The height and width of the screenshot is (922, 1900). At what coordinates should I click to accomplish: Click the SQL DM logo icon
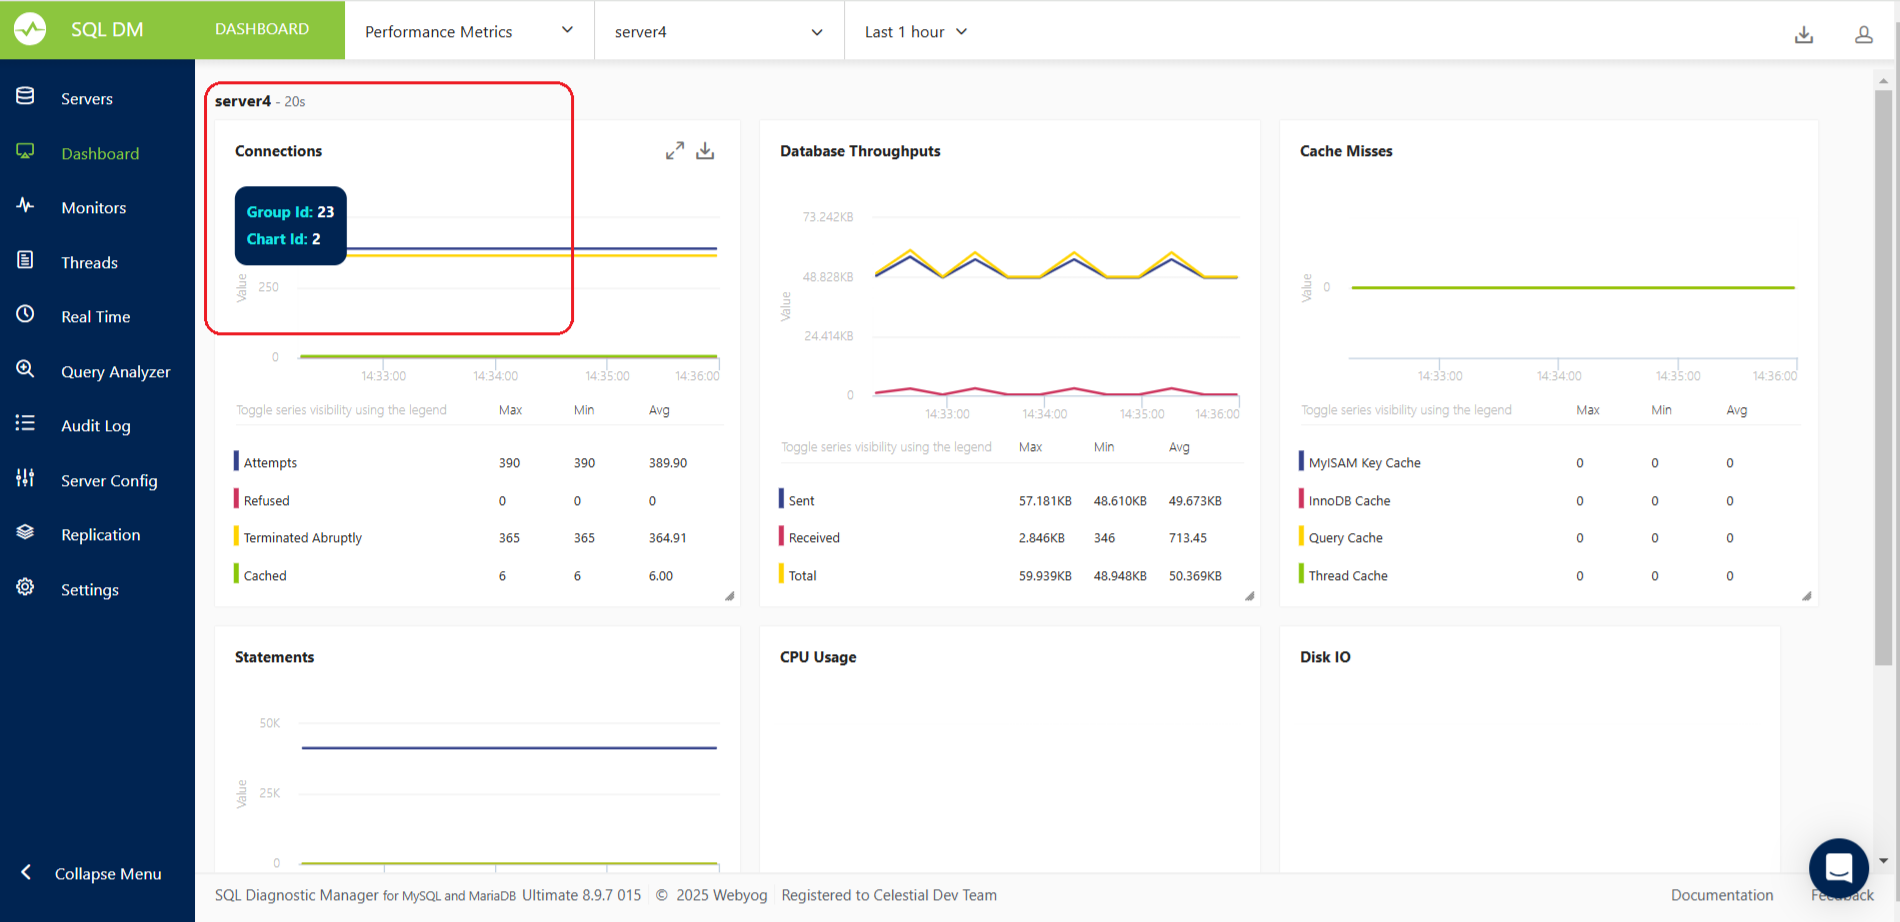click(30, 29)
